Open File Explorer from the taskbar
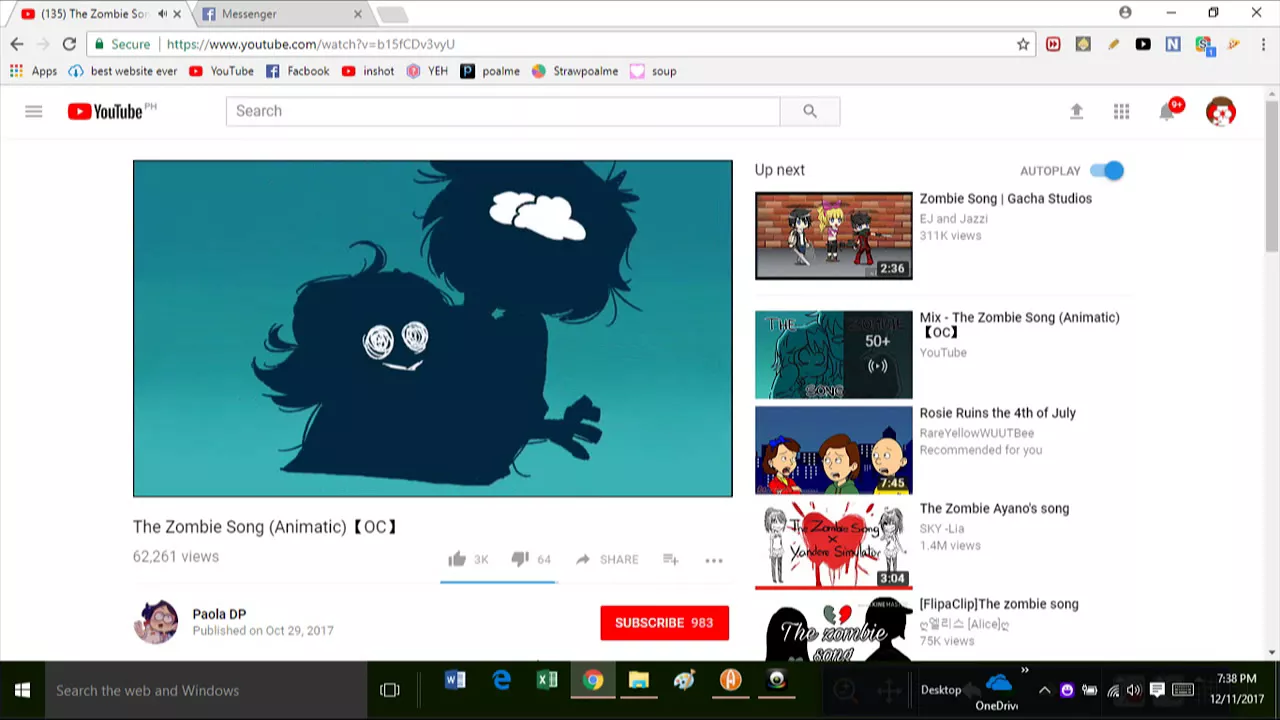Viewport: 1280px width, 720px height. pos(639,681)
